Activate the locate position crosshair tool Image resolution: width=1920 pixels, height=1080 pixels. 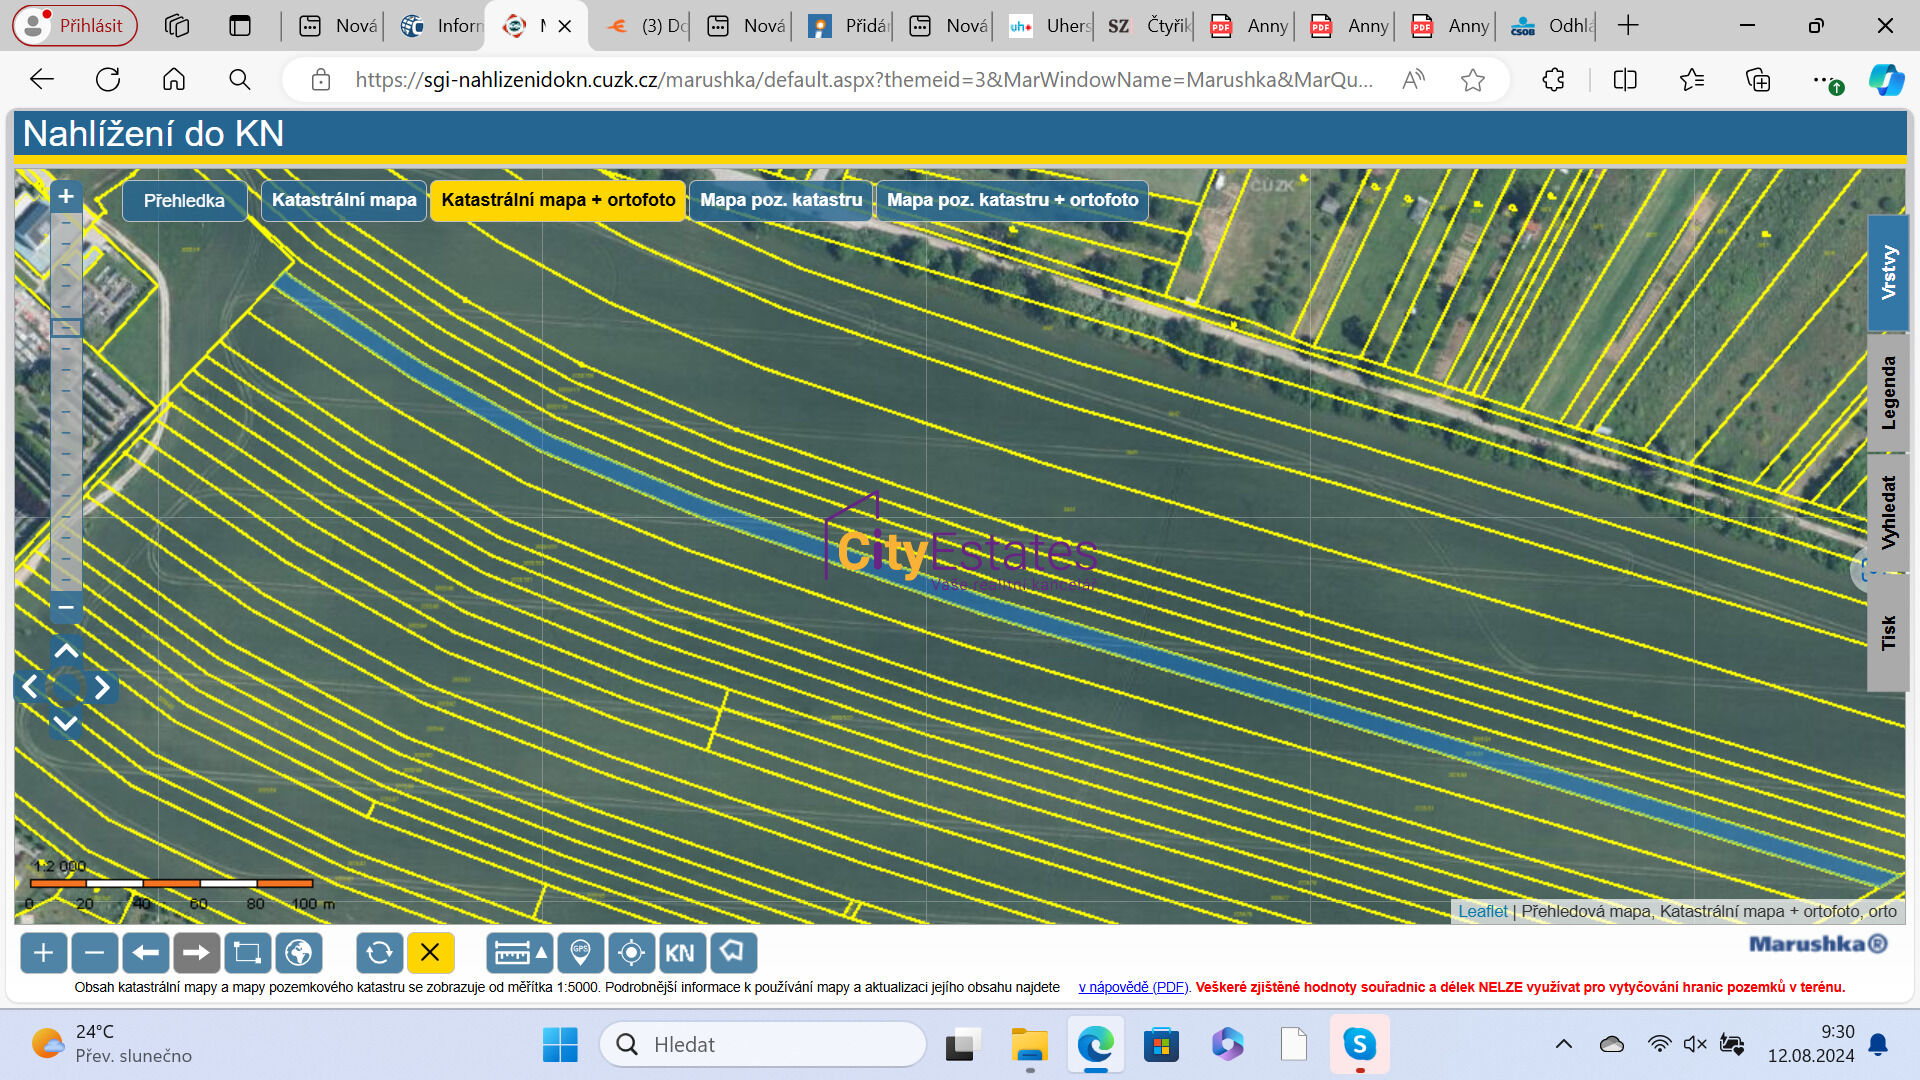(631, 953)
